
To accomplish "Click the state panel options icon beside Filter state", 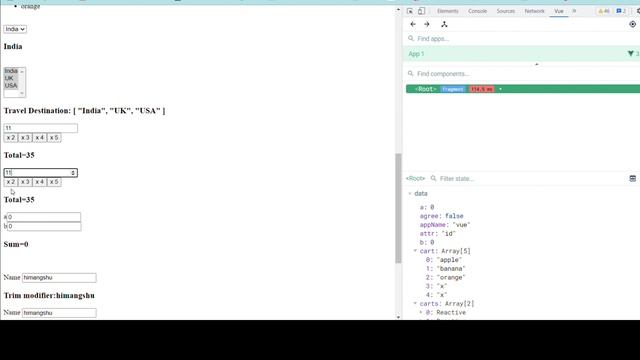I will coord(633,178).
